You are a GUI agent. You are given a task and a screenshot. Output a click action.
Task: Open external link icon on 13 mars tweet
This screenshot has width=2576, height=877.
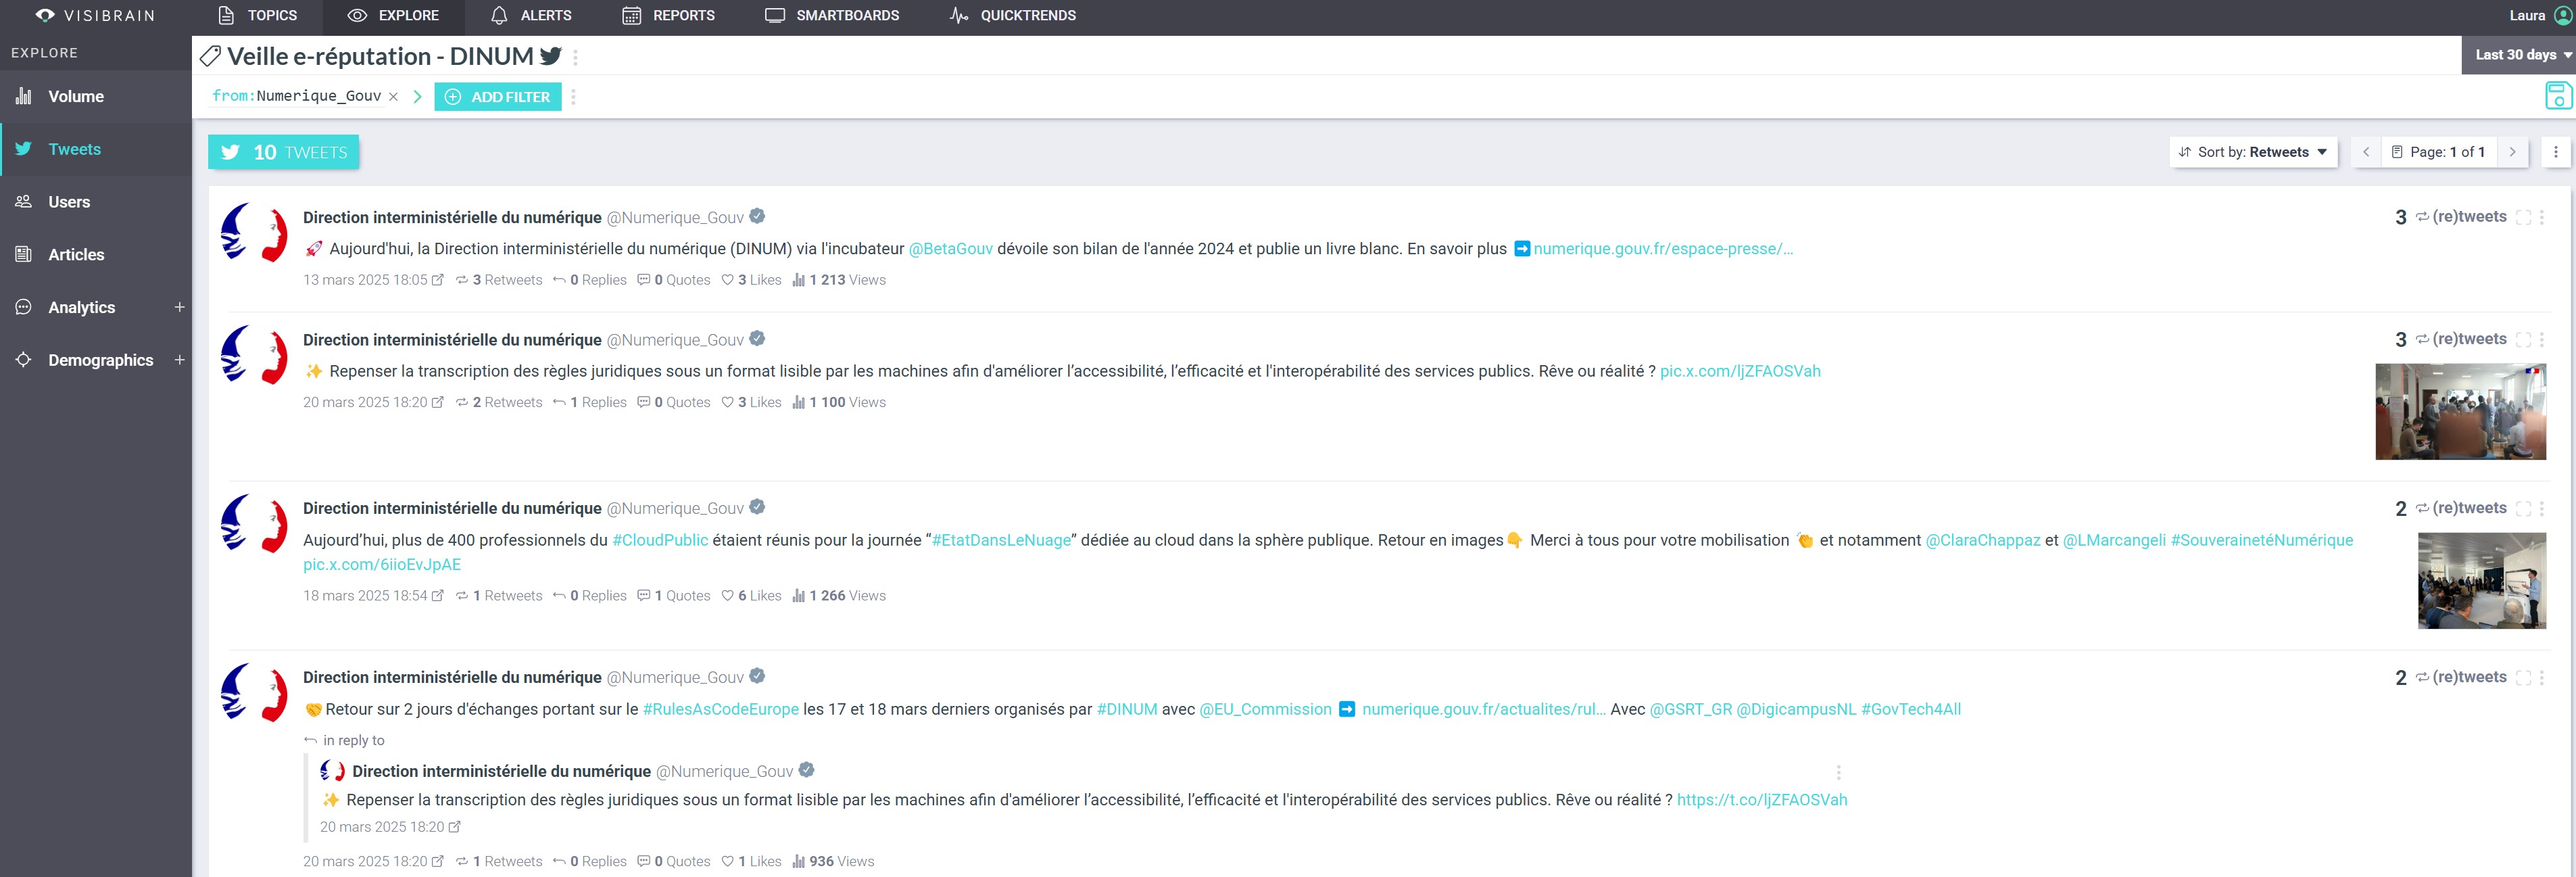point(437,280)
